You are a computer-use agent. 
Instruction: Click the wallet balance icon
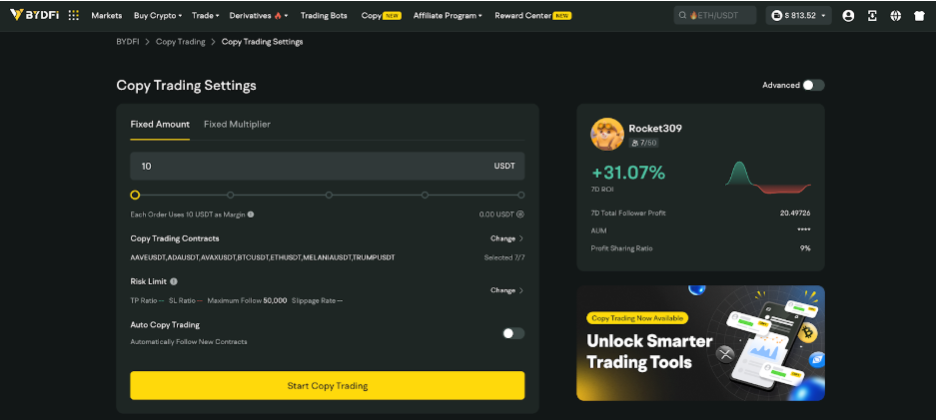(x=777, y=16)
